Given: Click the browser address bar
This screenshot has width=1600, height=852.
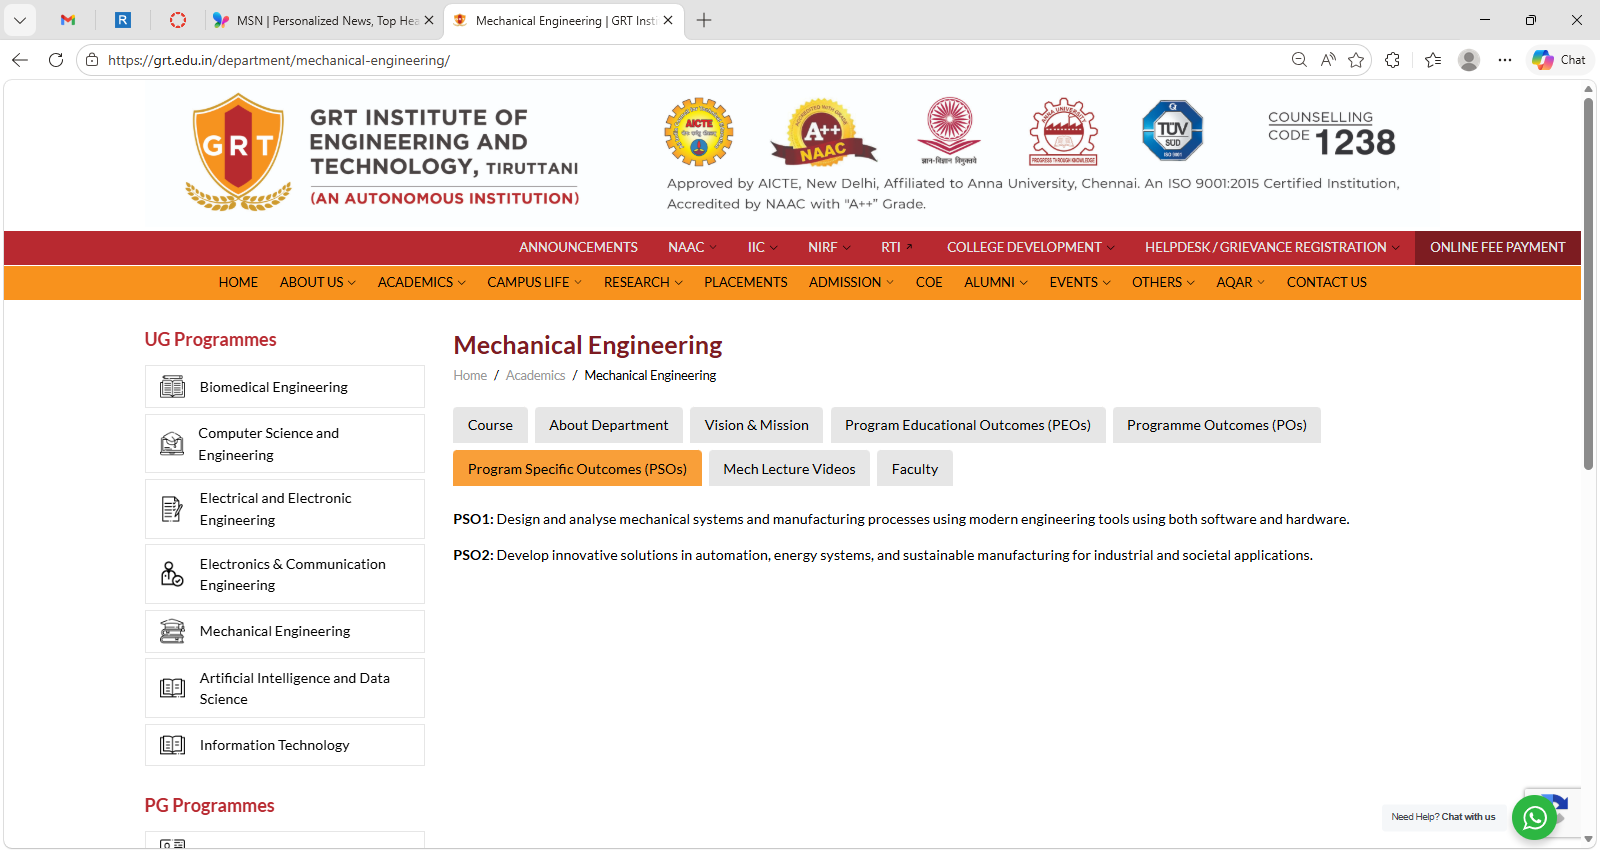Looking at the screenshot, I should click(680, 60).
